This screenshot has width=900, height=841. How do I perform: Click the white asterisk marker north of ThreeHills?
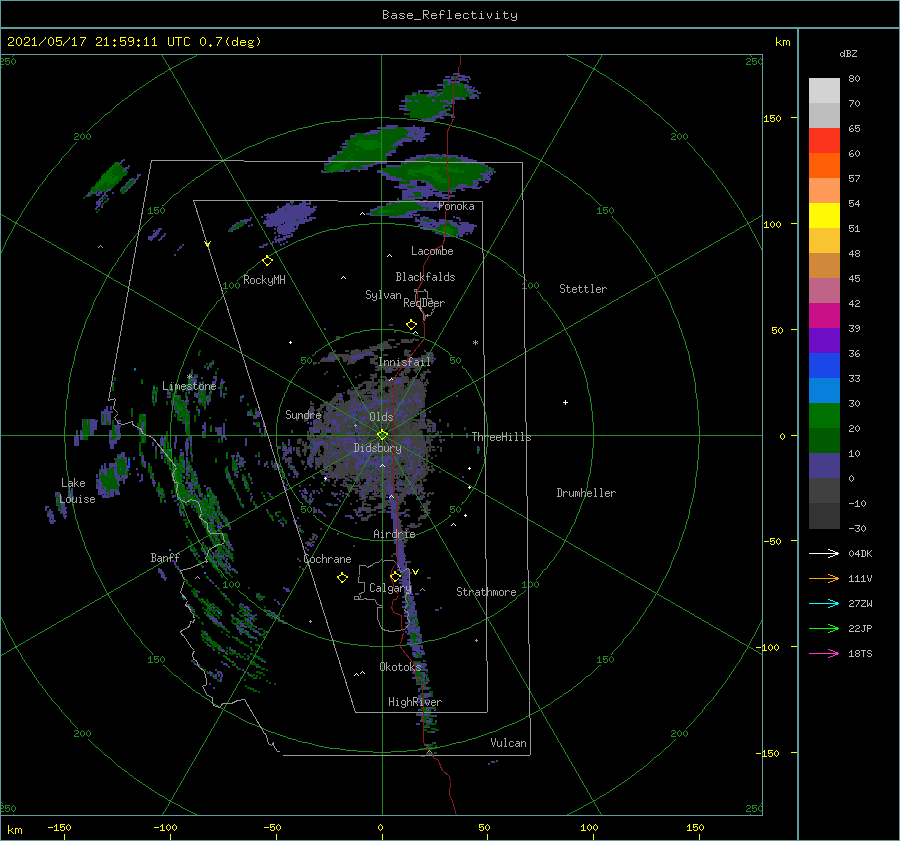pyautogui.click(x=475, y=343)
